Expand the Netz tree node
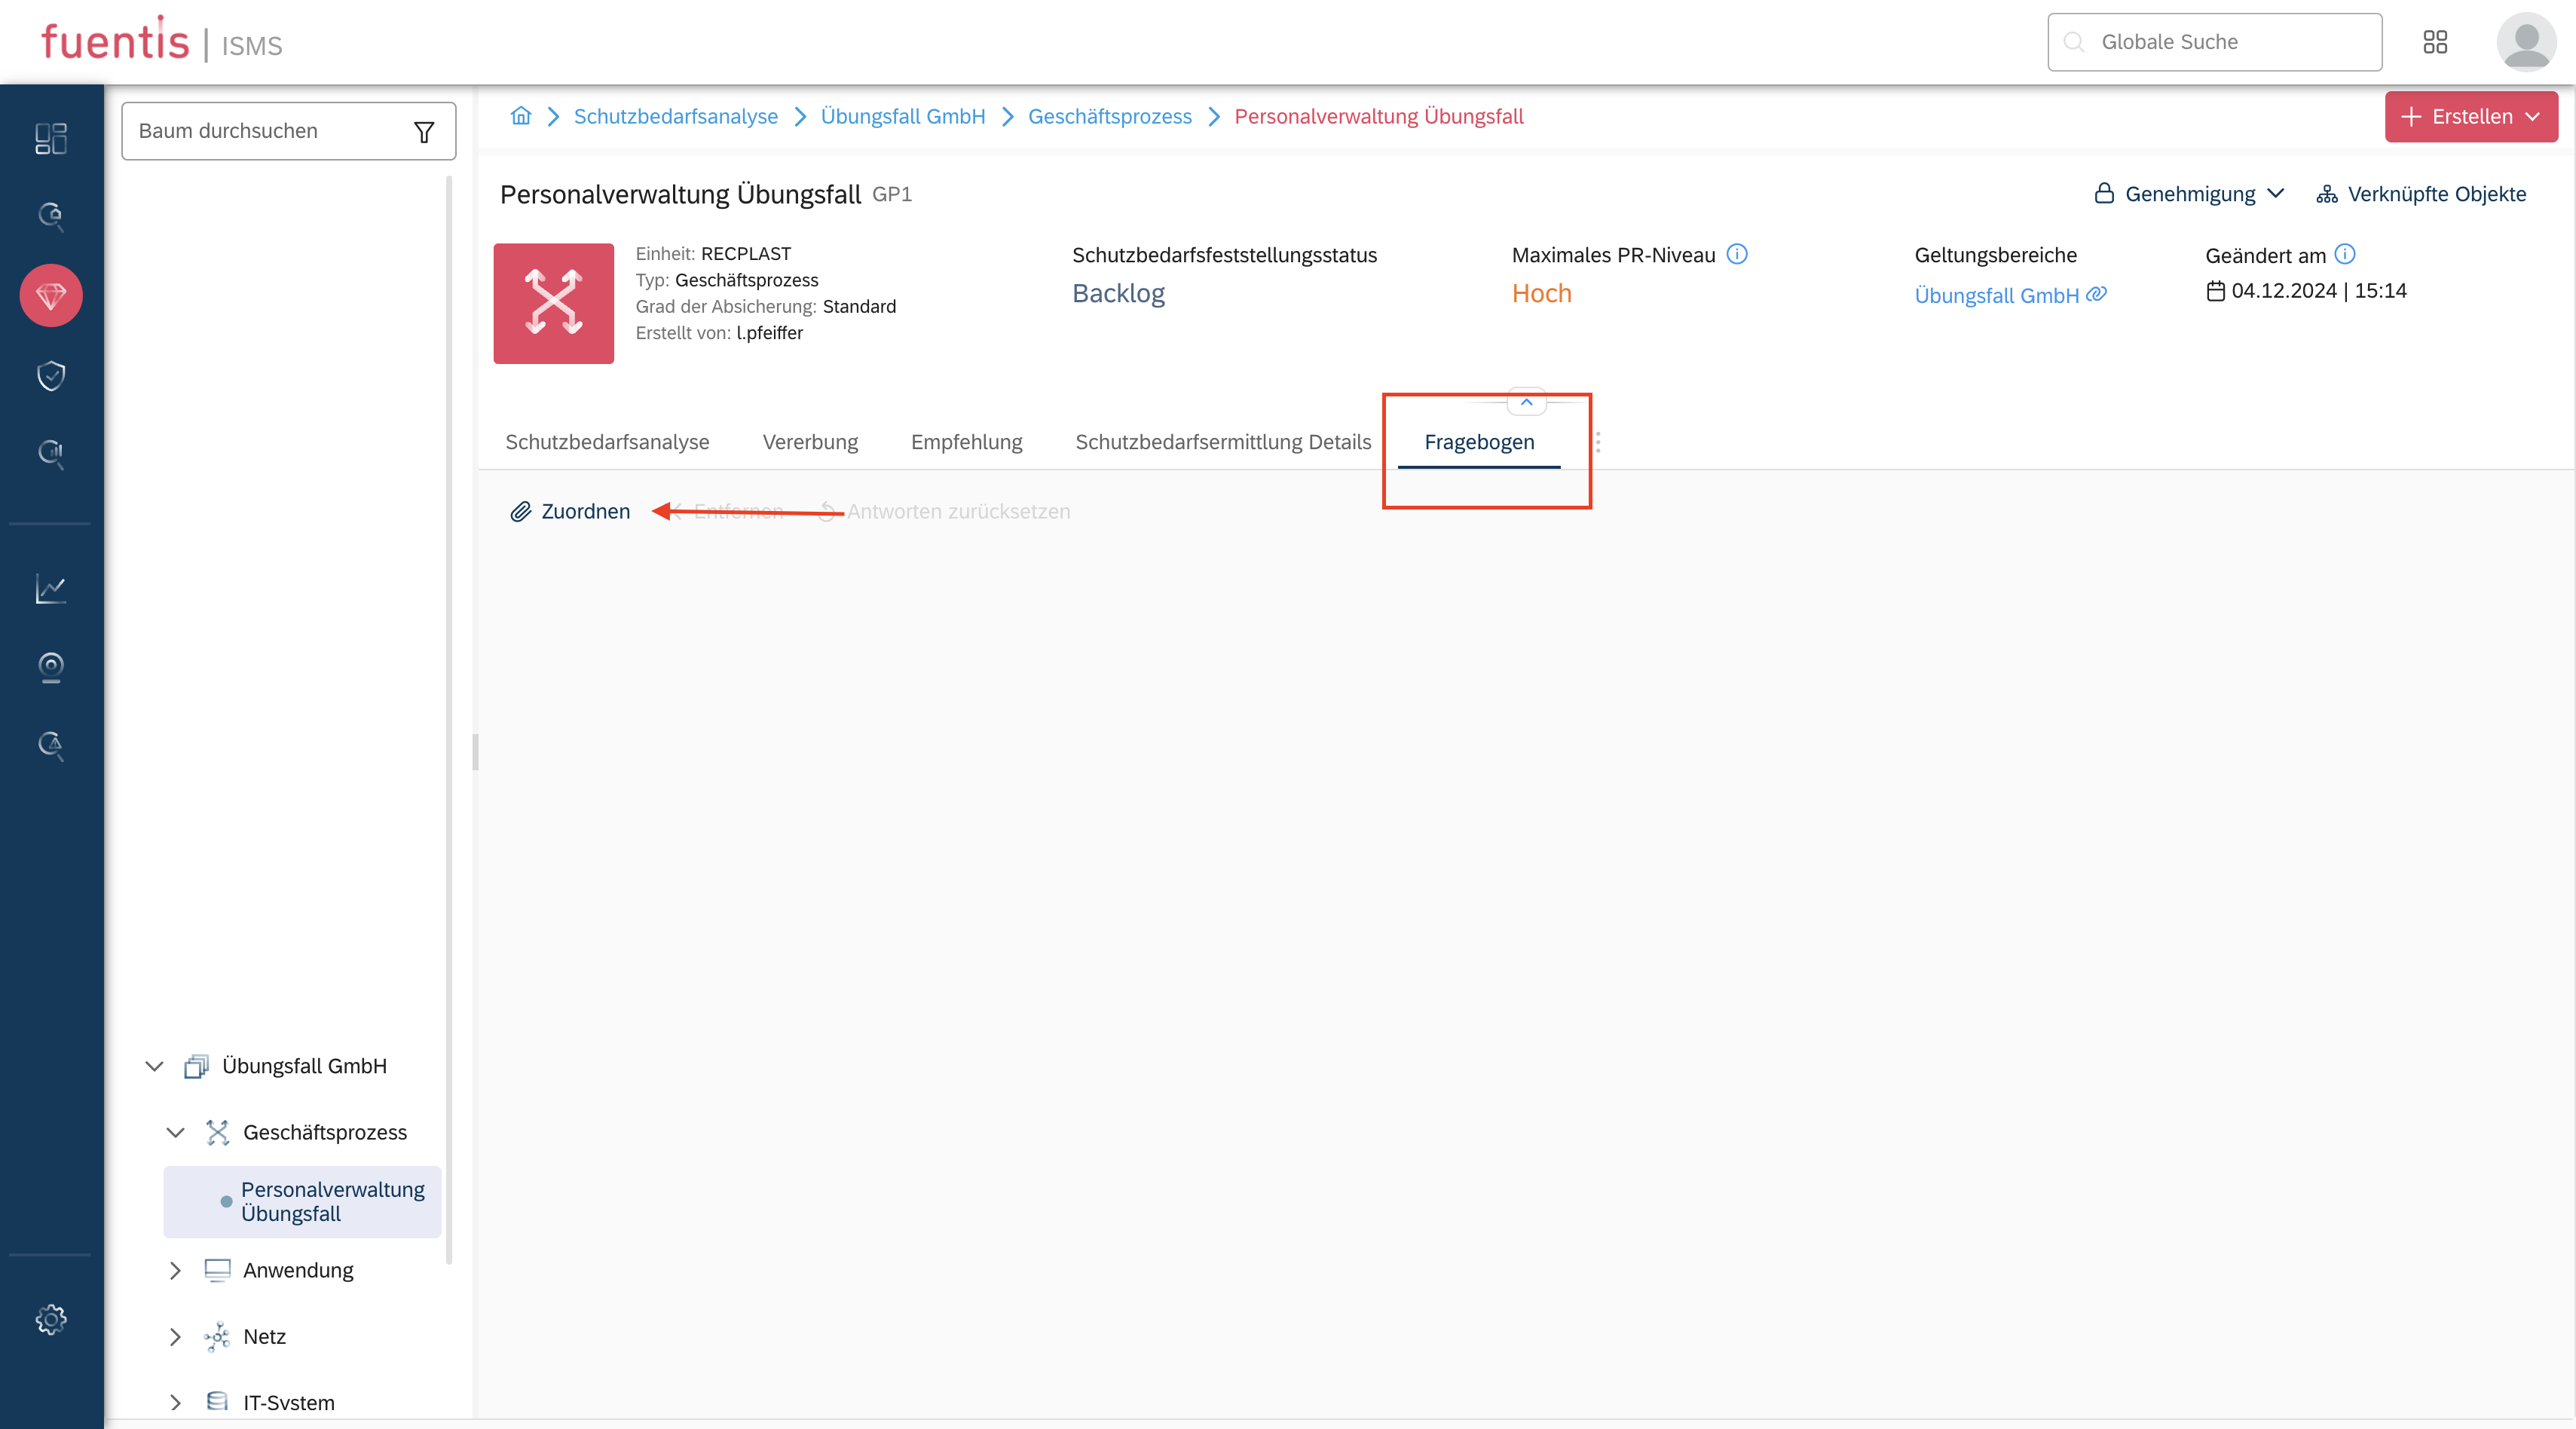The height and width of the screenshot is (1429, 2576). 175,1337
